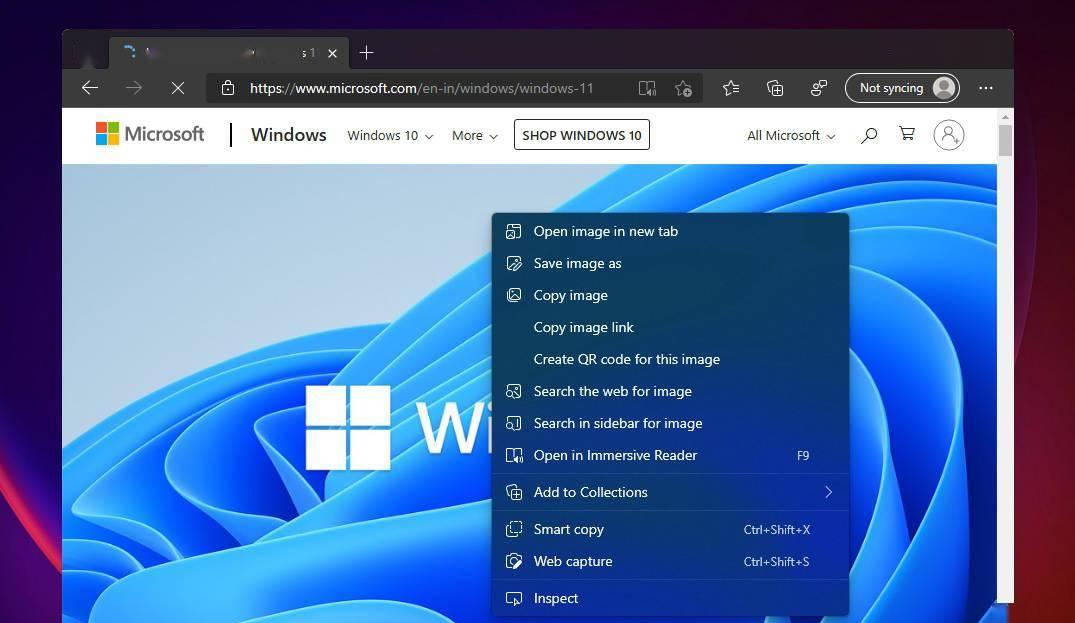1075x623 pixels.
Task: Select Copy image link
Action: tap(670, 328)
